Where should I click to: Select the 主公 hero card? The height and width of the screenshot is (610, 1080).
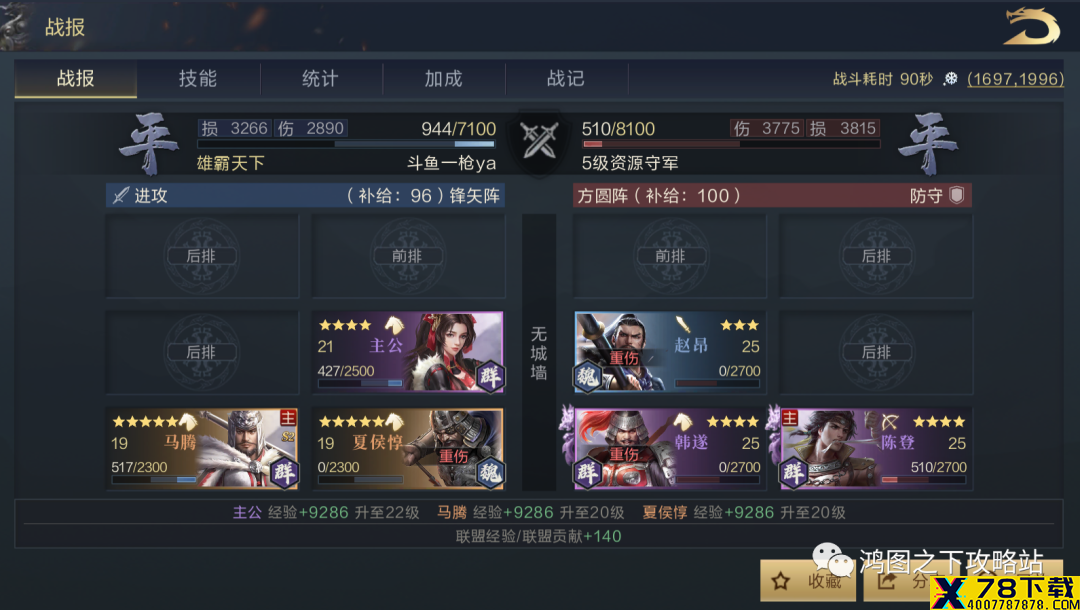pos(408,353)
